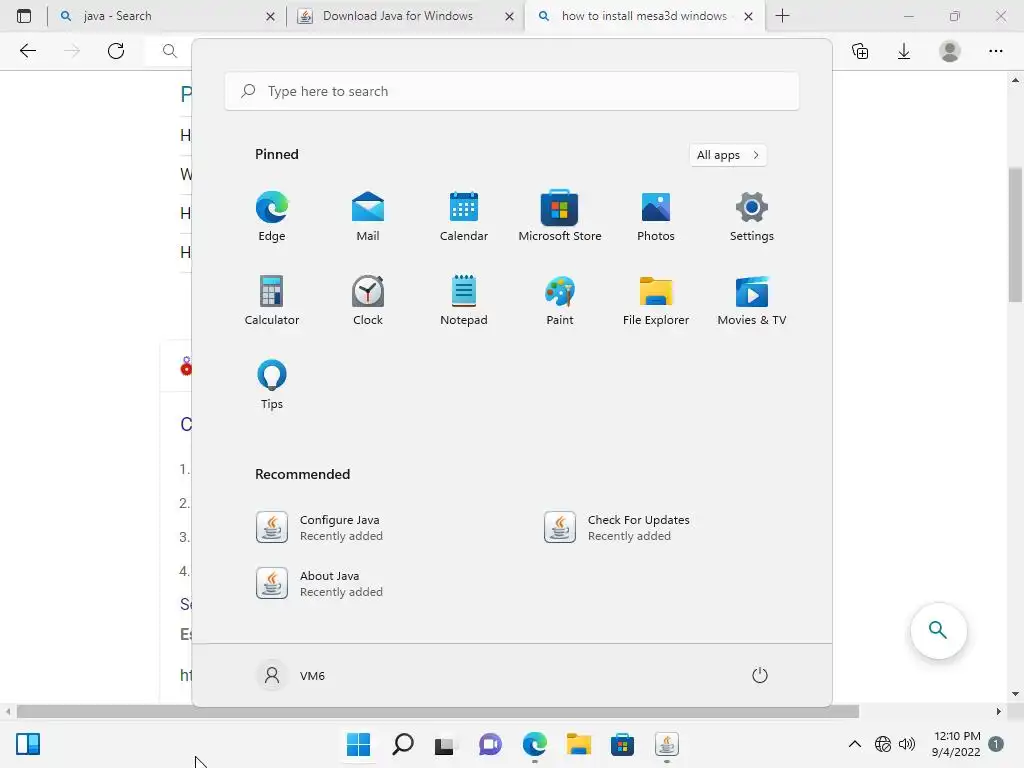1024x768 pixels.
Task: Click the page horizontal scrollbar thumb
Action: (438, 711)
